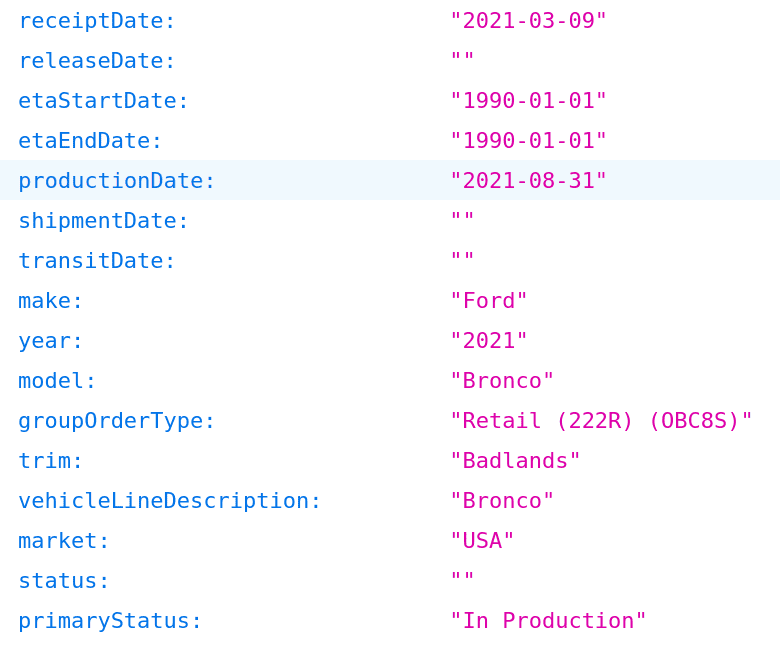Viewport: 780px width, 652px height.
Task: Select the etaEndDate key
Action: 90,141
